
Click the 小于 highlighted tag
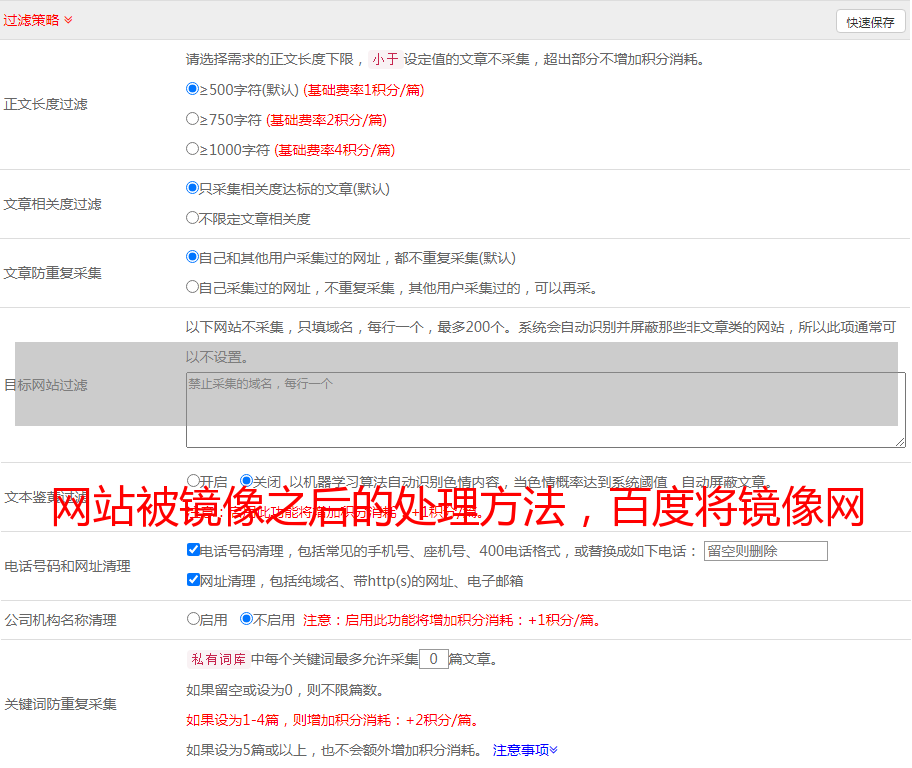[x=385, y=59]
